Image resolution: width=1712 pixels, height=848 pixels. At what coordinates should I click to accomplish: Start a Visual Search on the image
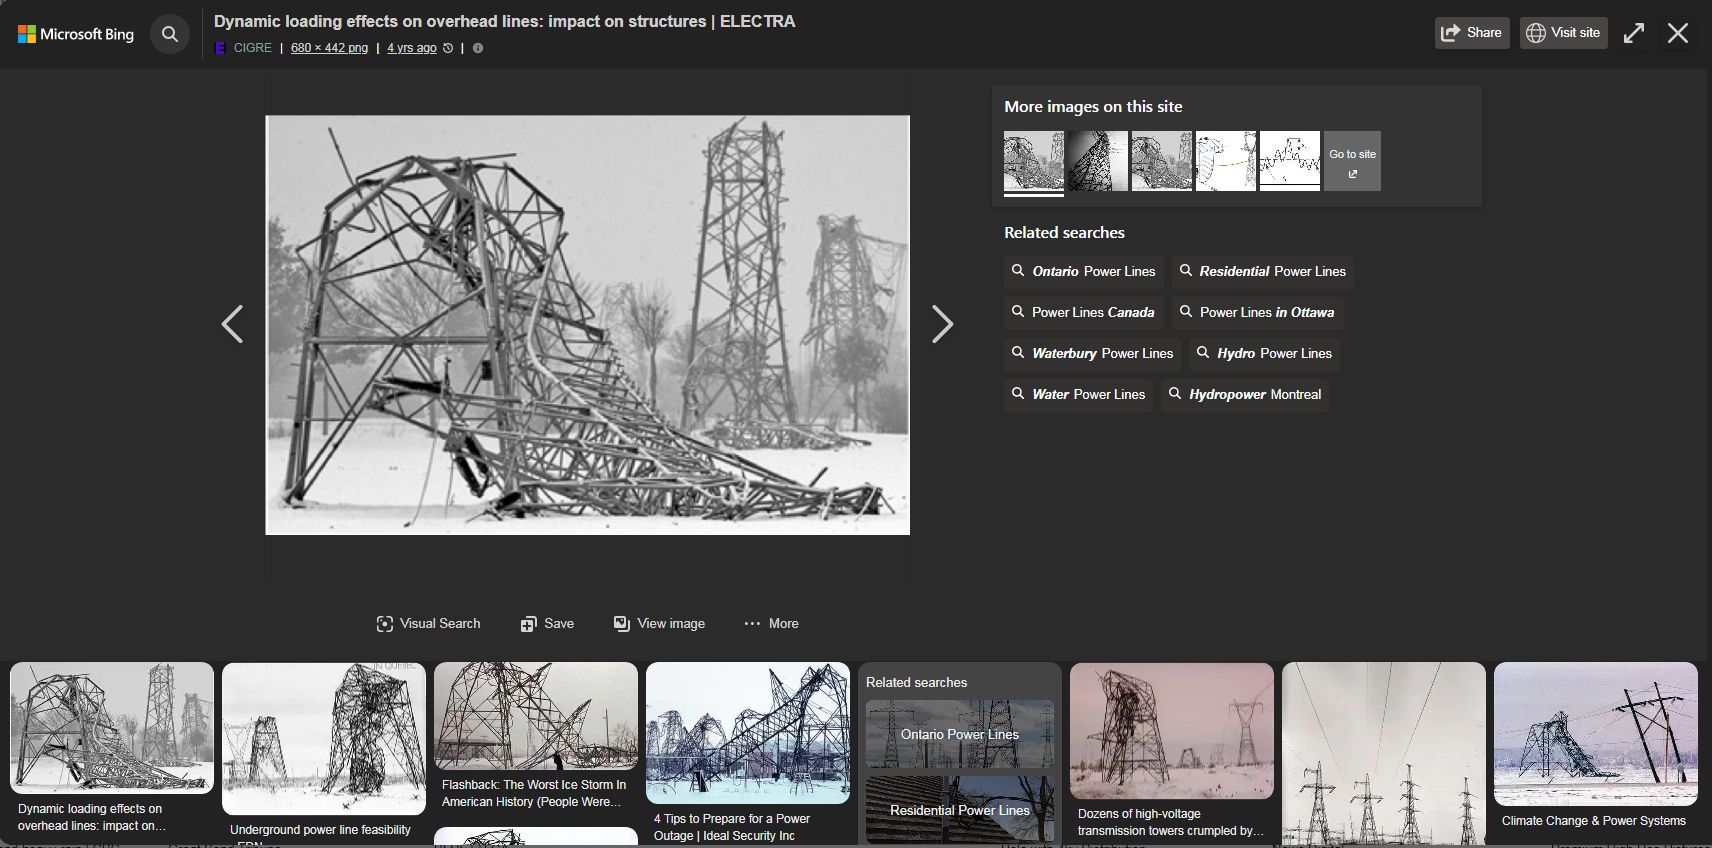[428, 623]
